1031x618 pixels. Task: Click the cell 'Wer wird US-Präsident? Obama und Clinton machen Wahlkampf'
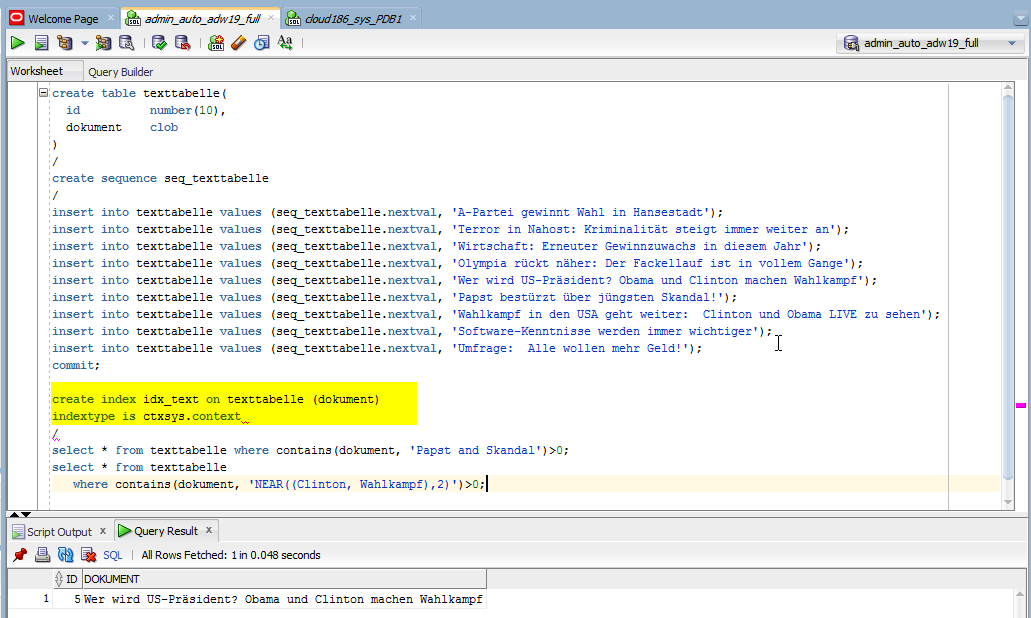(284, 599)
